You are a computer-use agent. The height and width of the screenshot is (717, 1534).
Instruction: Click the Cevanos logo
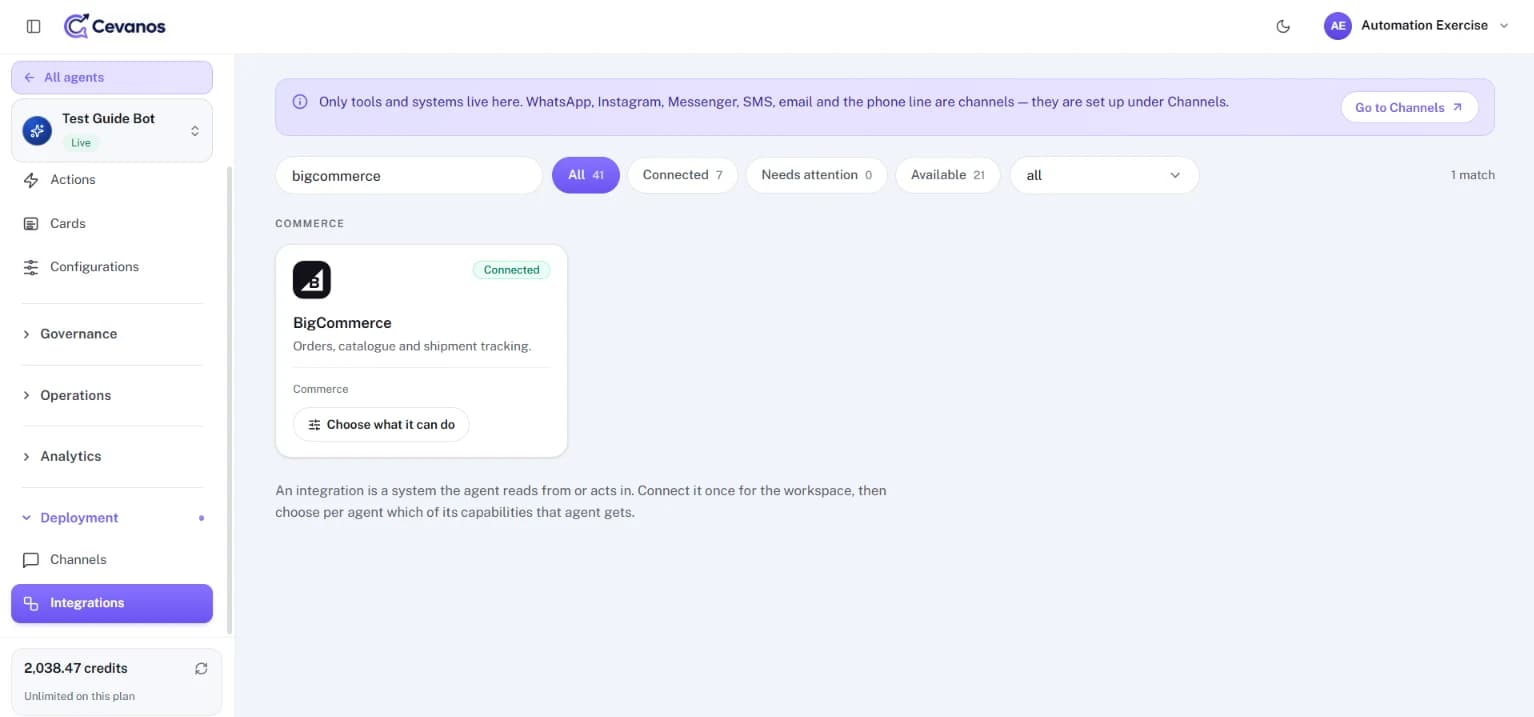pyautogui.click(x=114, y=26)
